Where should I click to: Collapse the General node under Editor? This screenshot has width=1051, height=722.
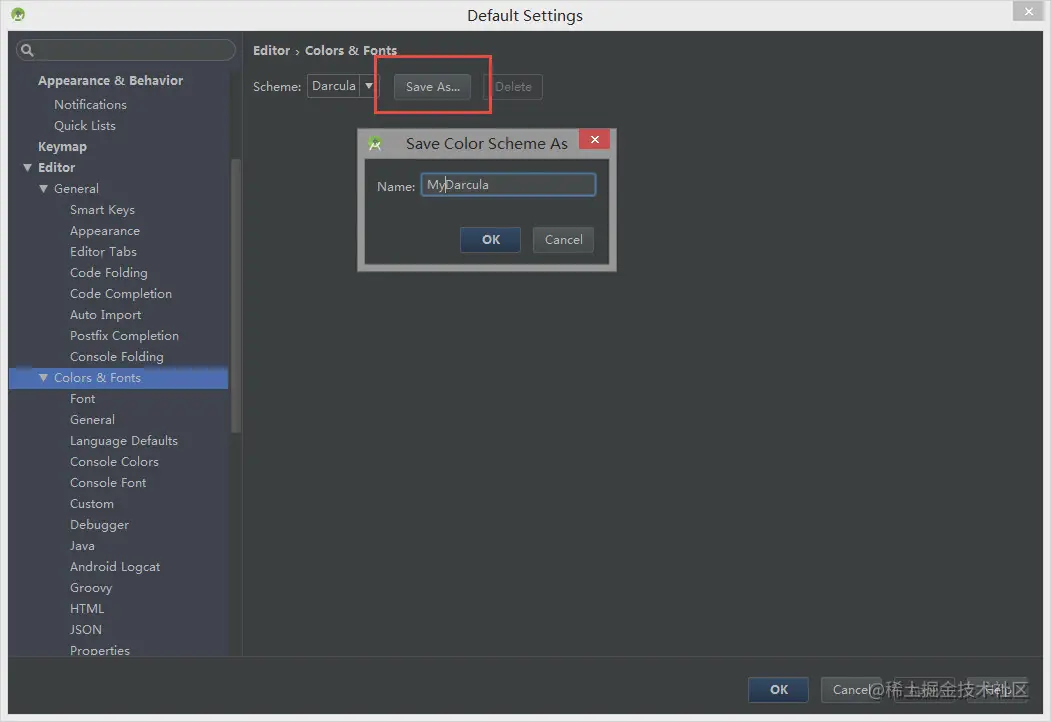pyautogui.click(x=44, y=189)
